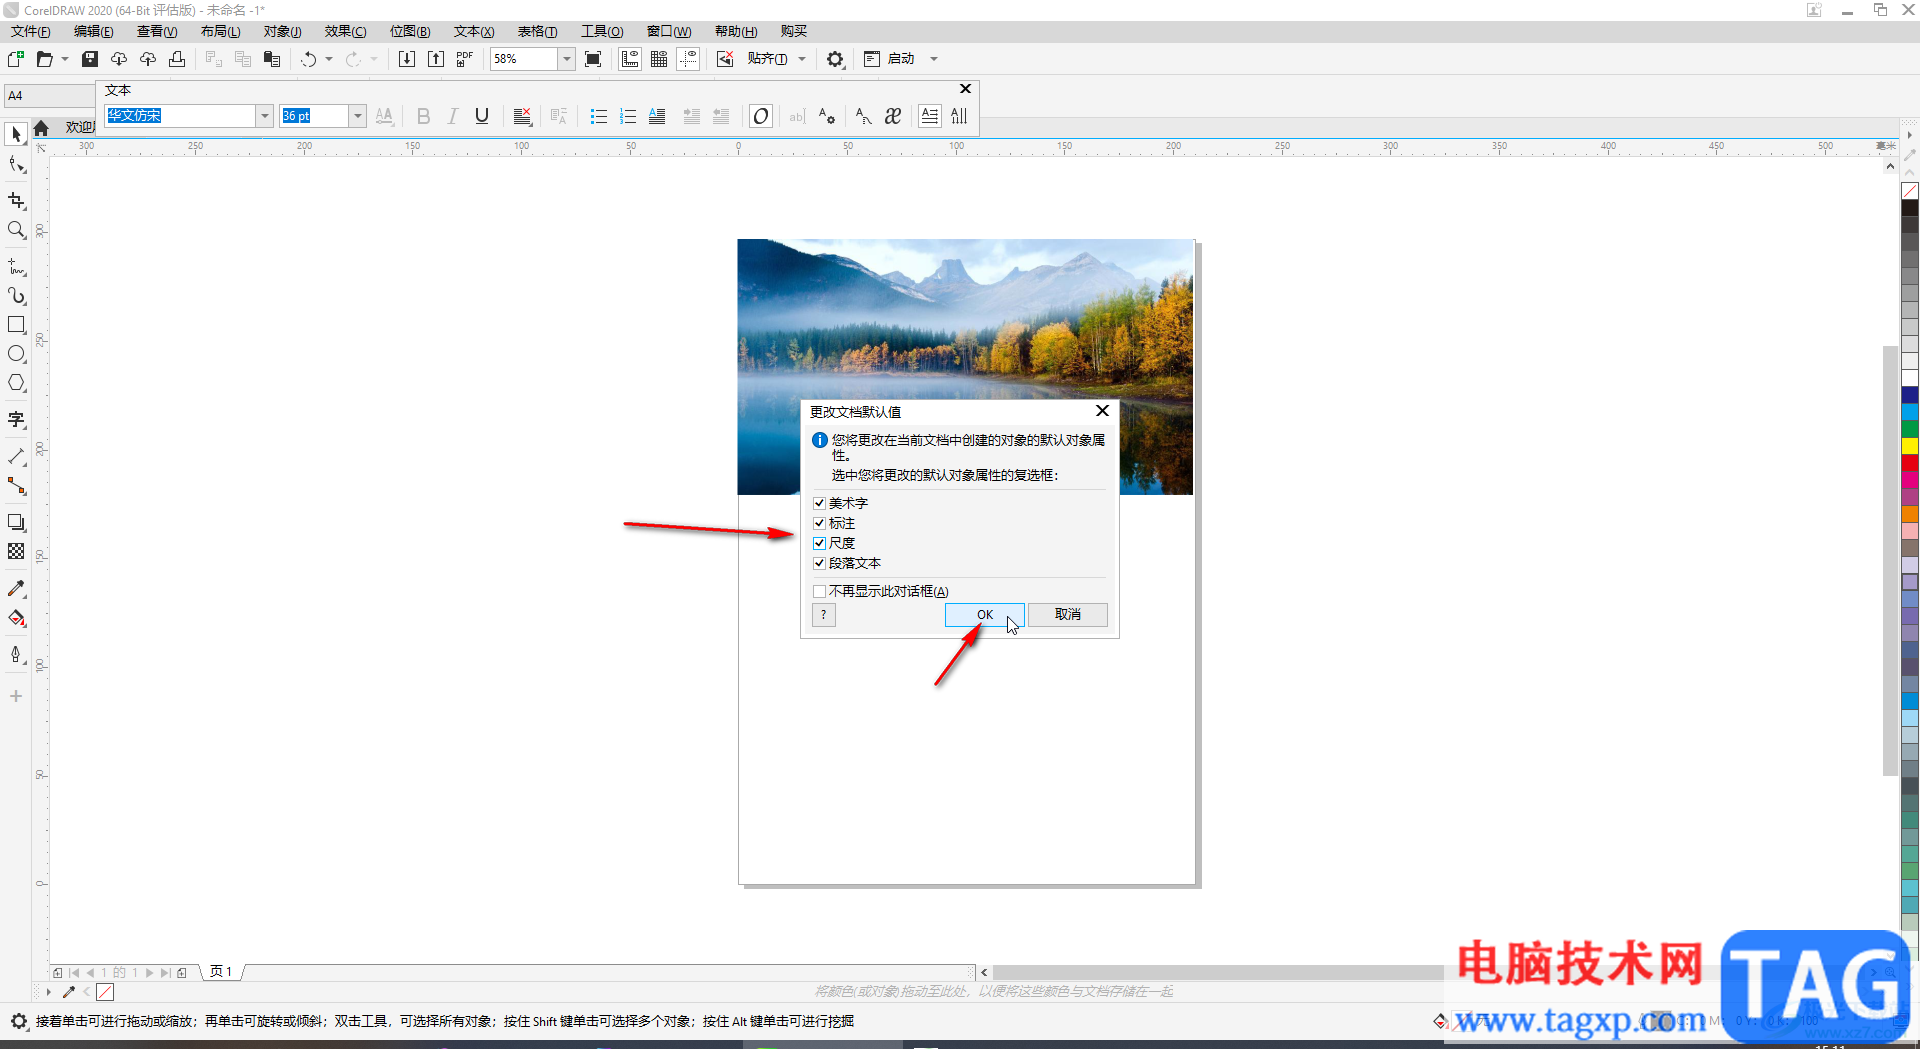Image resolution: width=1920 pixels, height=1049 pixels.
Task: Toggle Bold in the text toolbar
Action: [423, 116]
